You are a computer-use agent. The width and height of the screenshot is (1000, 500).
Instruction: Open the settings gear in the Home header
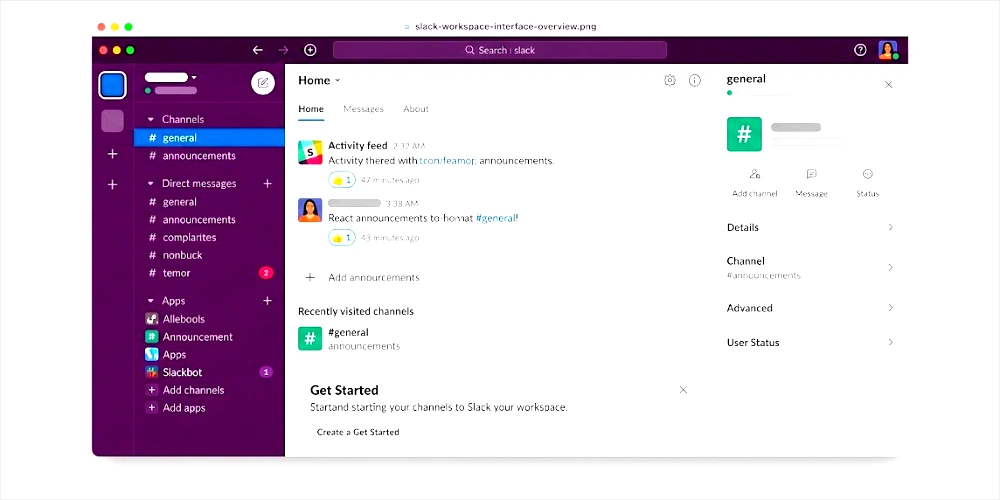(x=670, y=80)
